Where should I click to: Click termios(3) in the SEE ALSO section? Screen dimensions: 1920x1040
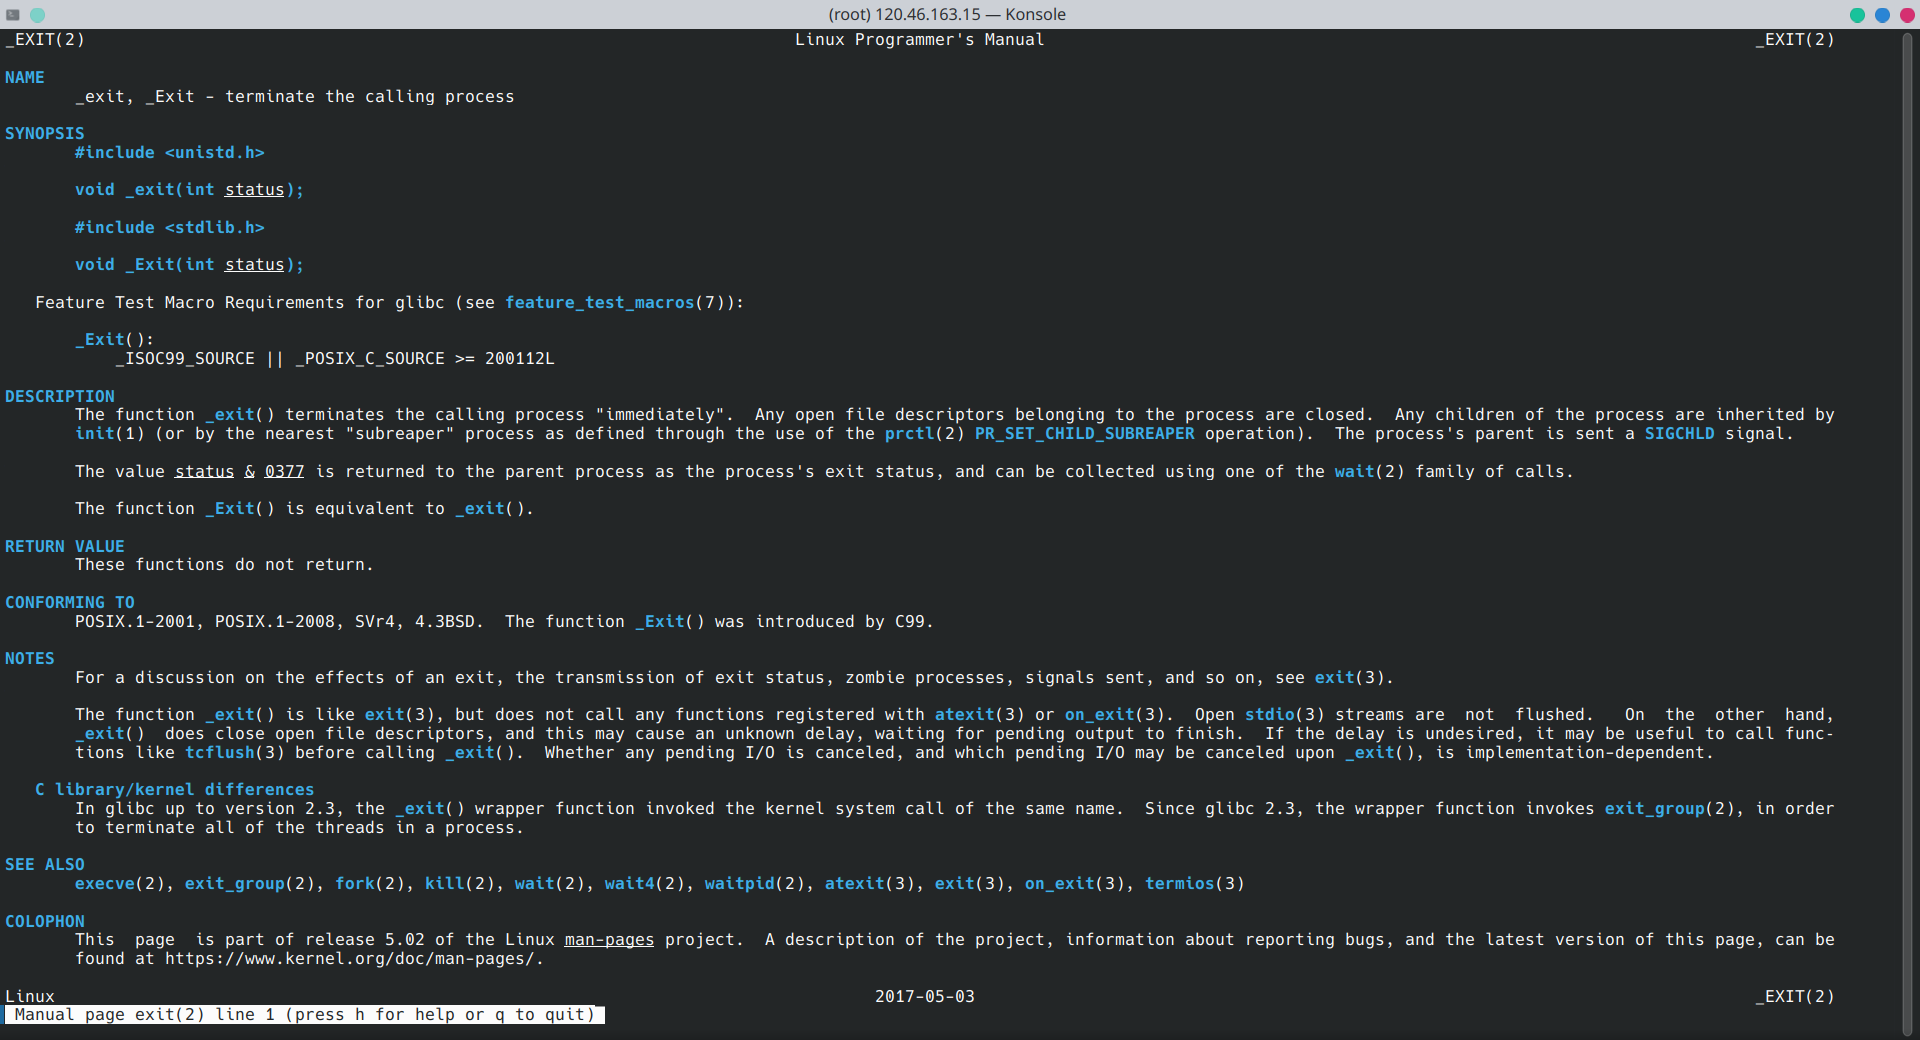1194,884
